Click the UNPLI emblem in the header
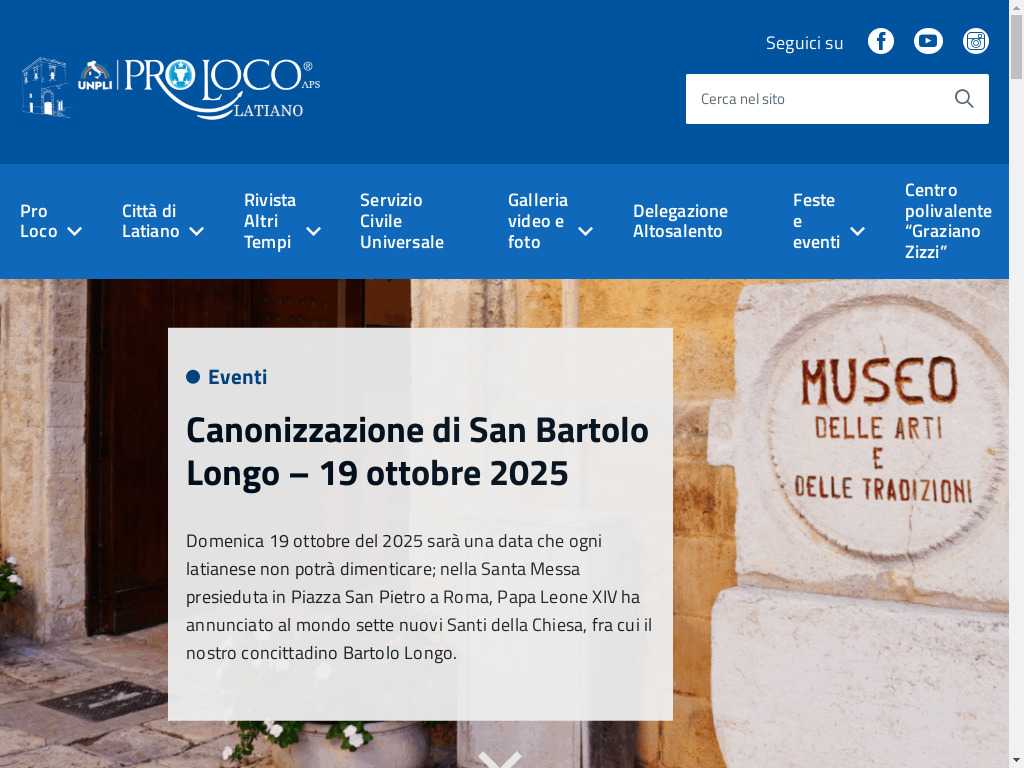The width and height of the screenshot is (1024, 768). point(96,76)
